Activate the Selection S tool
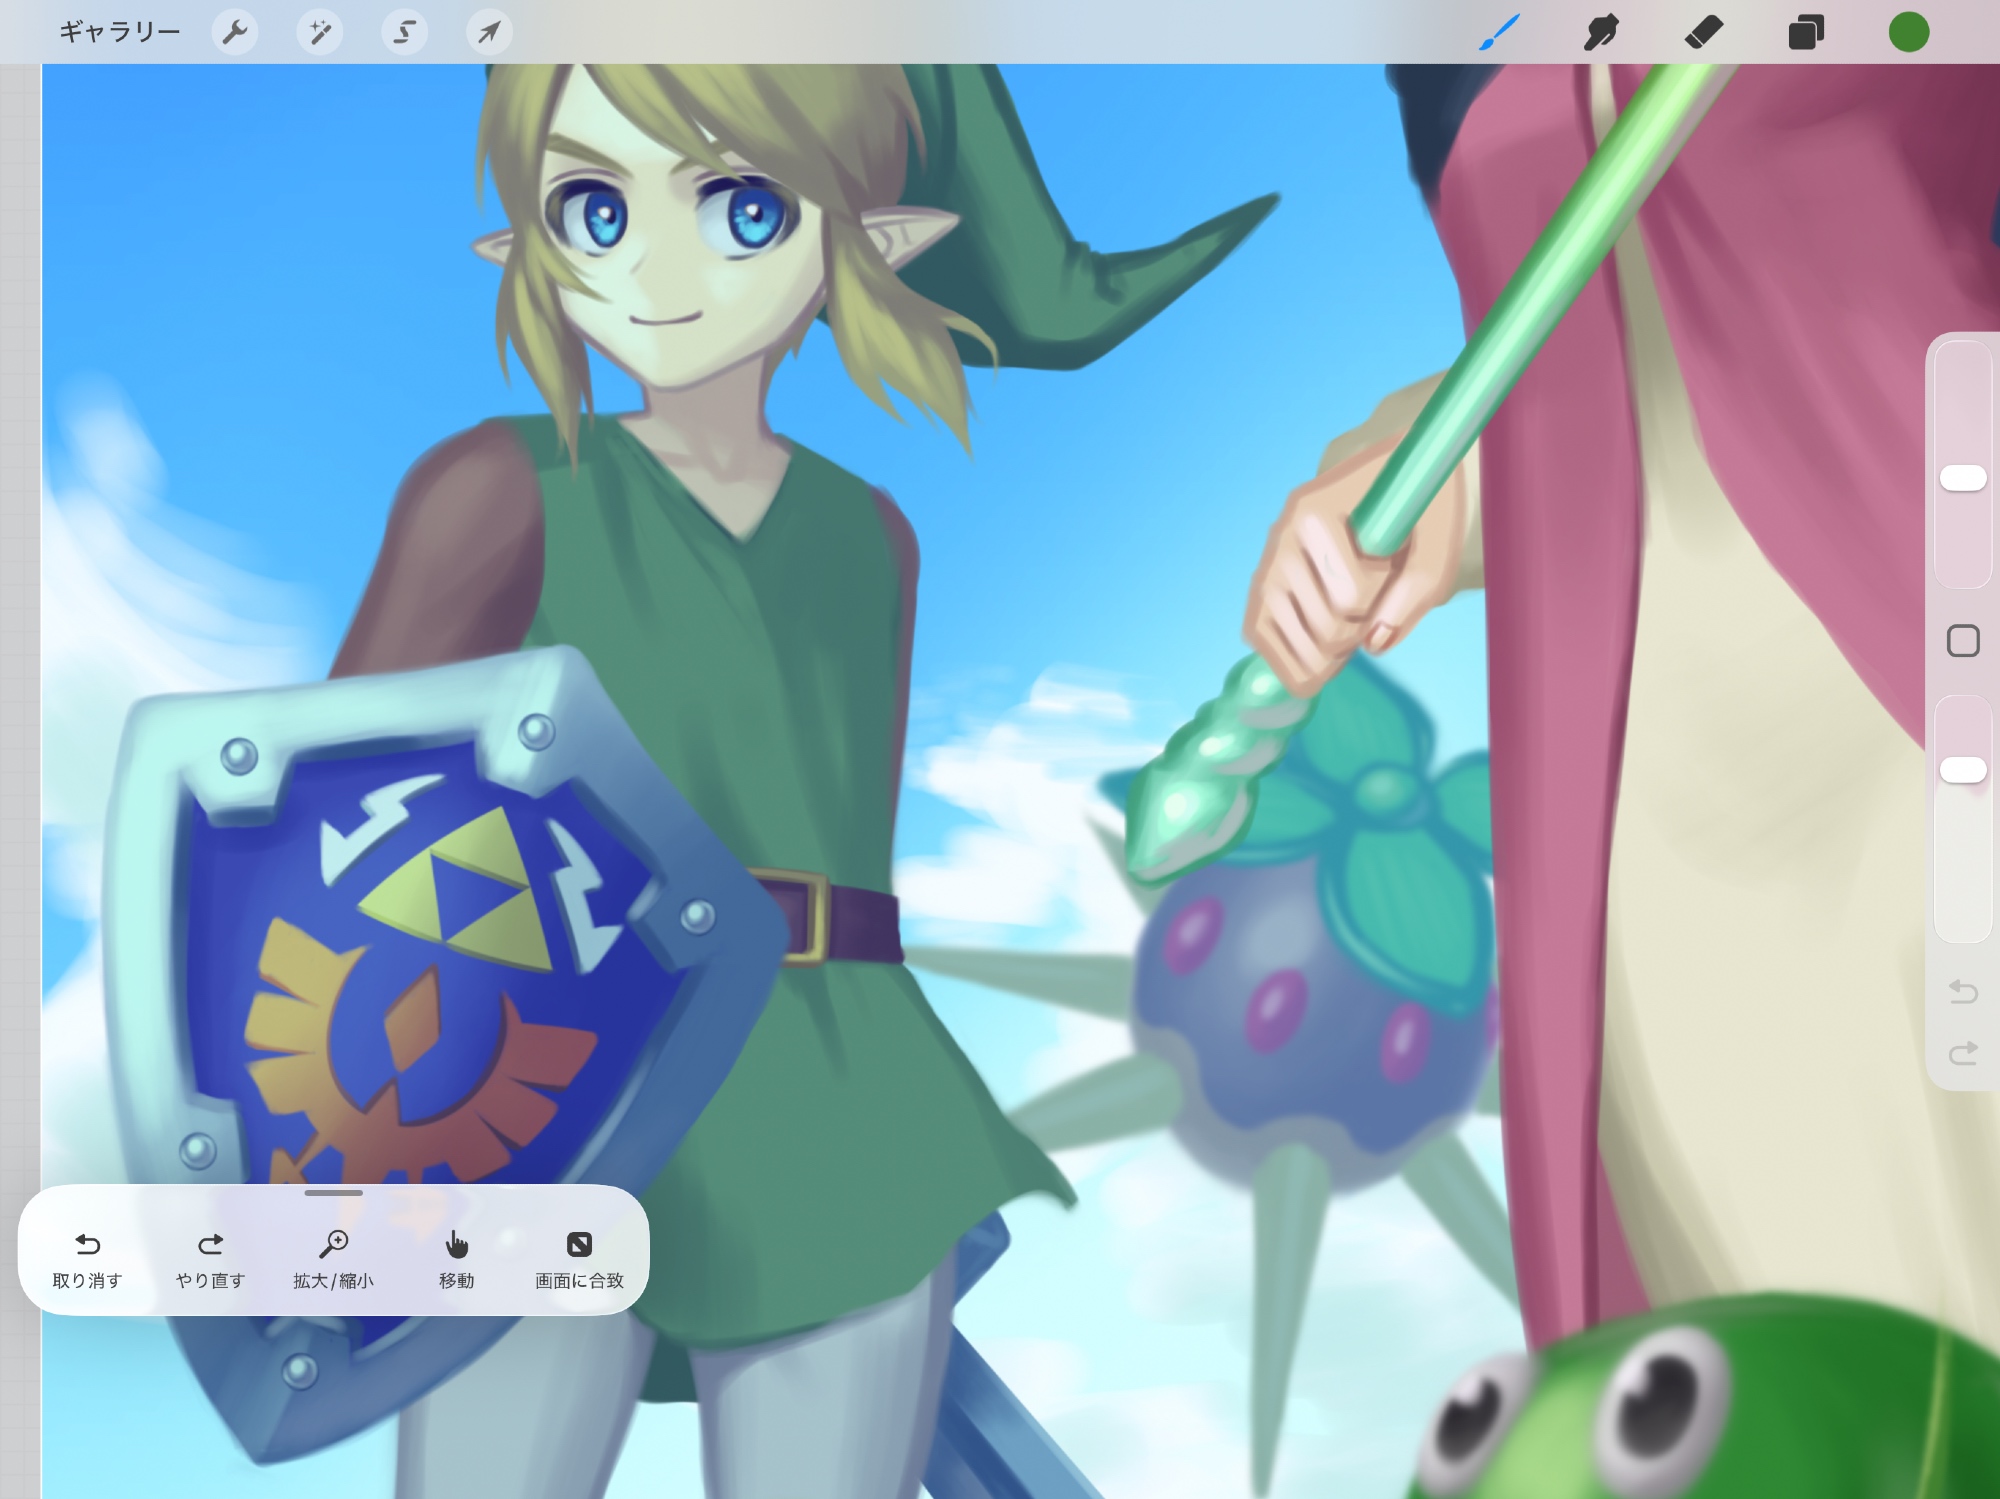The height and width of the screenshot is (1499, 2000). coord(404,32)
